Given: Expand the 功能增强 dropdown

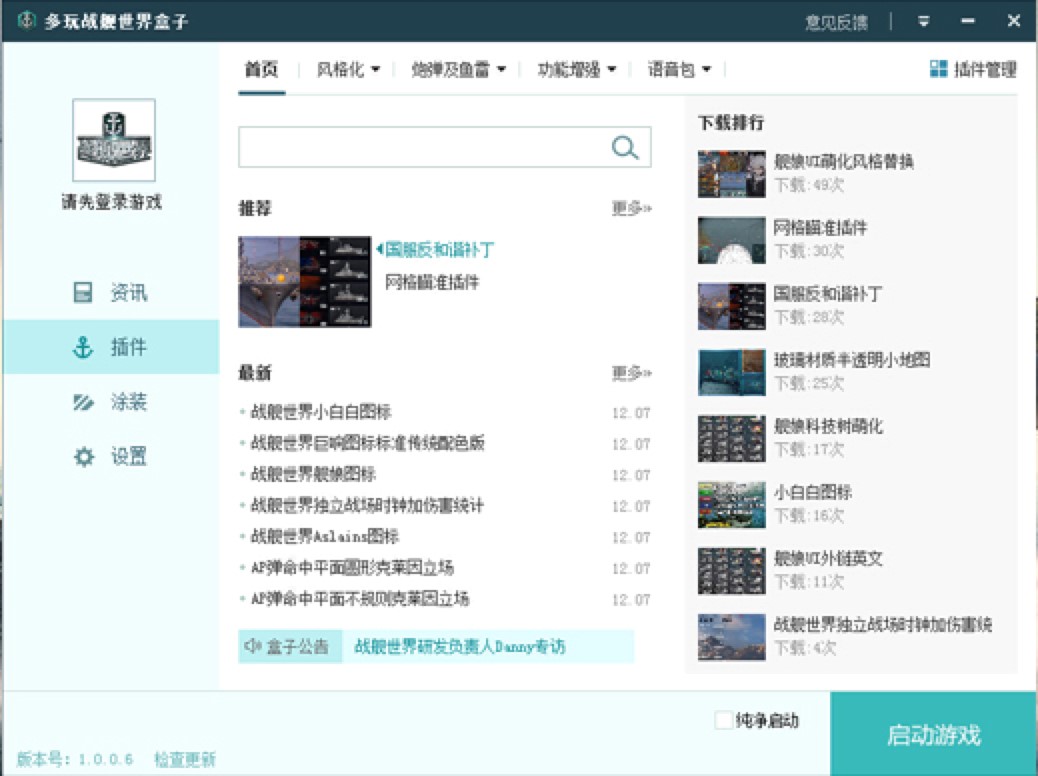Looking at the screenshot, I should click(x=576, y=70).
